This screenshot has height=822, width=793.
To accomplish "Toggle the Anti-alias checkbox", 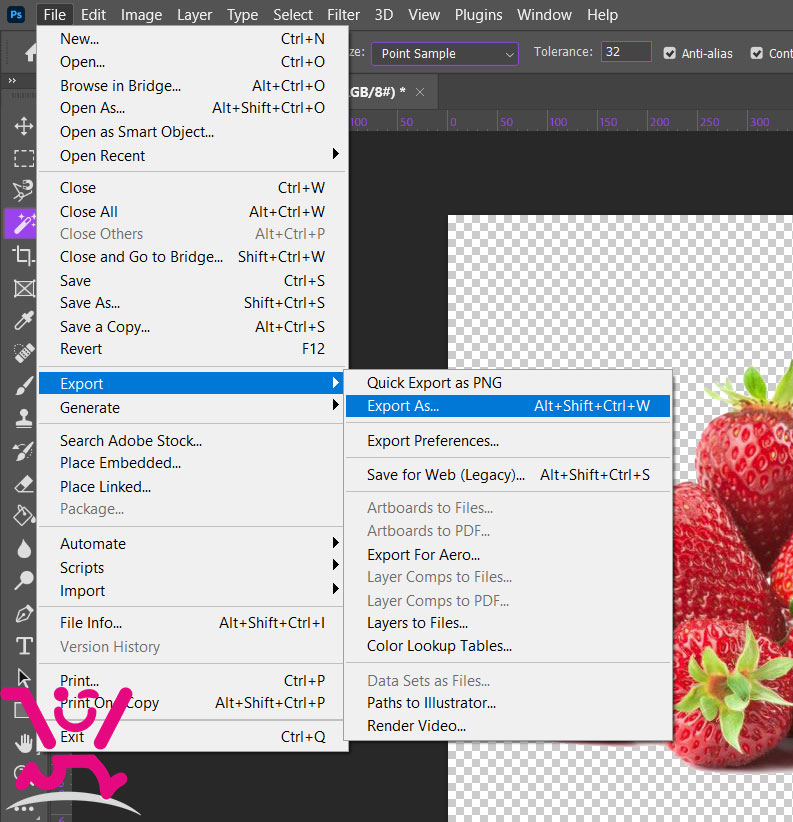I will pos(669,53).
